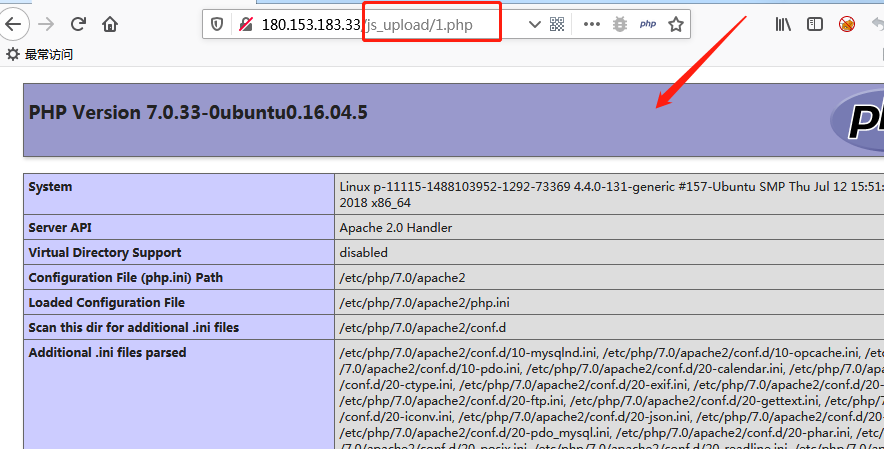Open page actions three-dot menu
The width and height of the screenshot is (884, 449).
[591, 24]
